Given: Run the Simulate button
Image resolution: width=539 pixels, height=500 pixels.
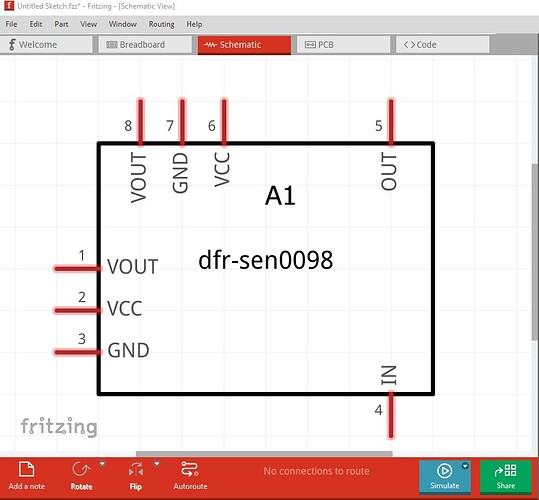Looking at the screenshot, I should pos(444,476).
